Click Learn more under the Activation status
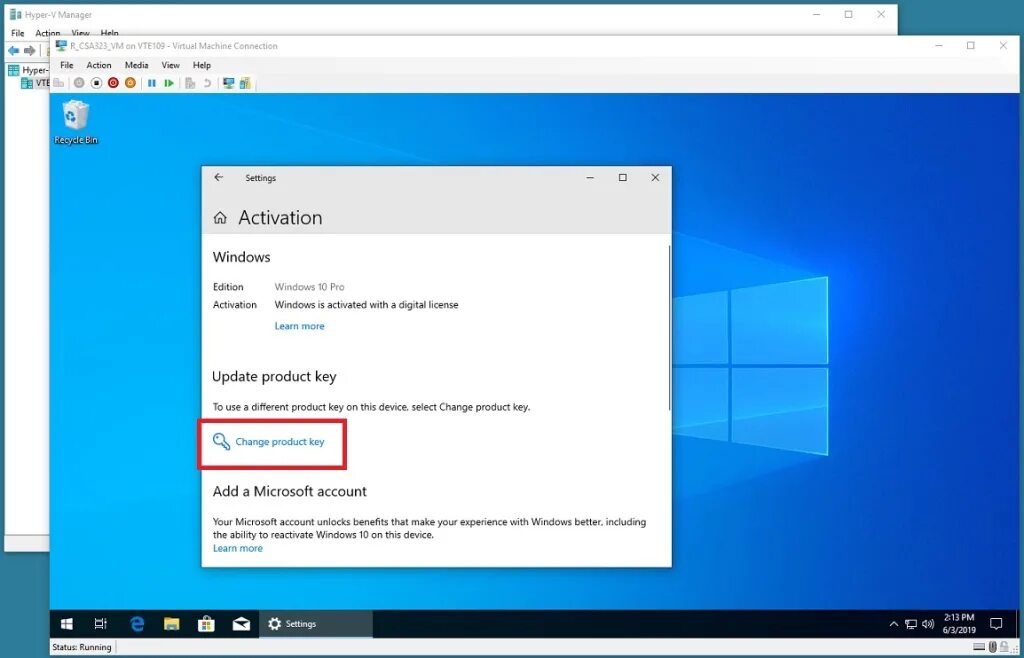Screen dimensions: 1024x658 click(299, 326)
